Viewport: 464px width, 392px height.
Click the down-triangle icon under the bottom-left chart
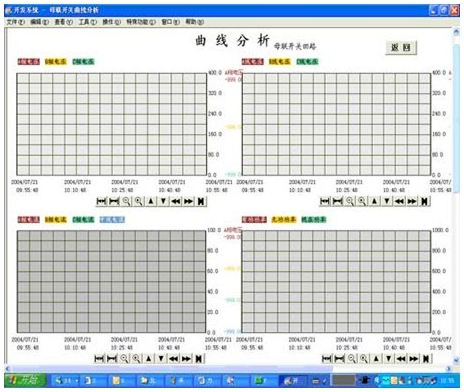tap(161, 359)
